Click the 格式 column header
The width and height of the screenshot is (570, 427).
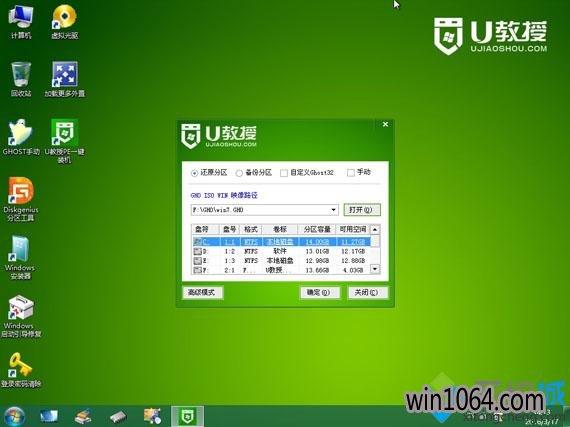(x=251, y=229)
